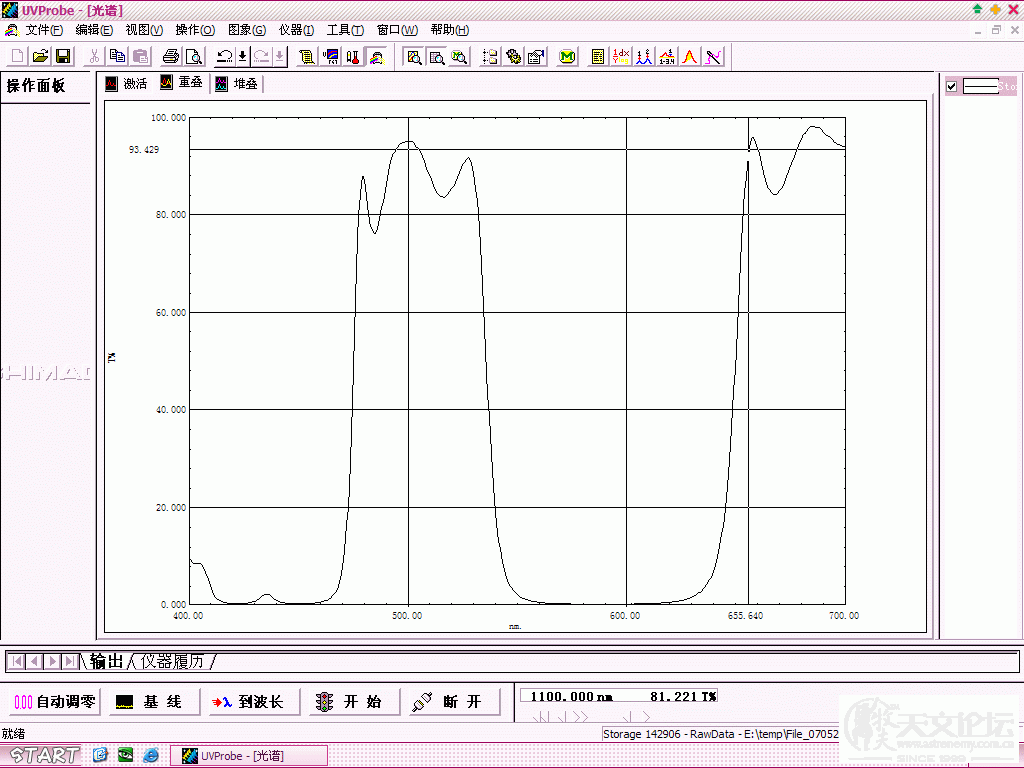Click the clipboard Paste icon

click(140, 56)
